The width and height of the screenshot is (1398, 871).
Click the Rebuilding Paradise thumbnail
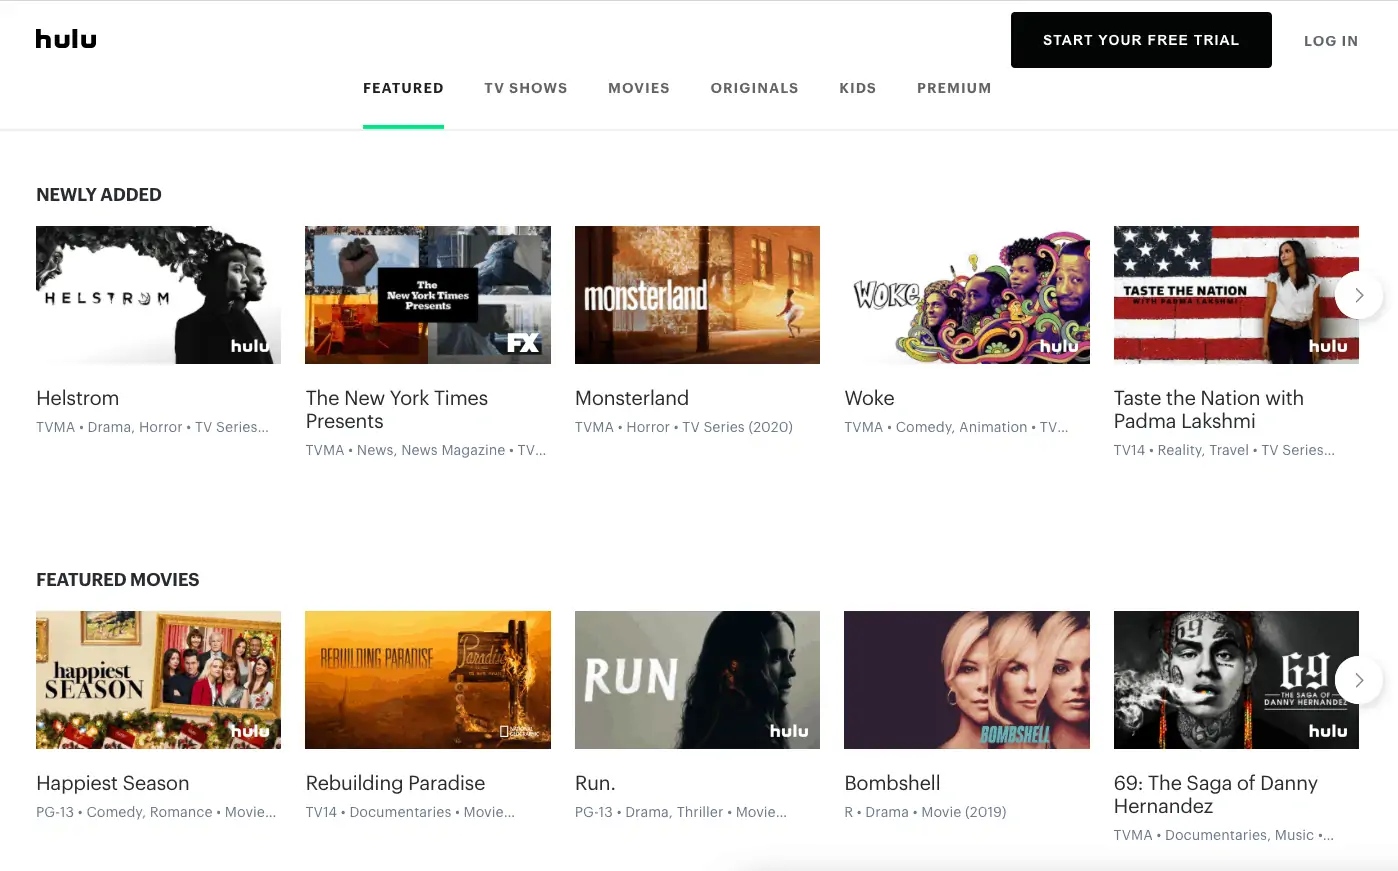click(x=427, y=680)
